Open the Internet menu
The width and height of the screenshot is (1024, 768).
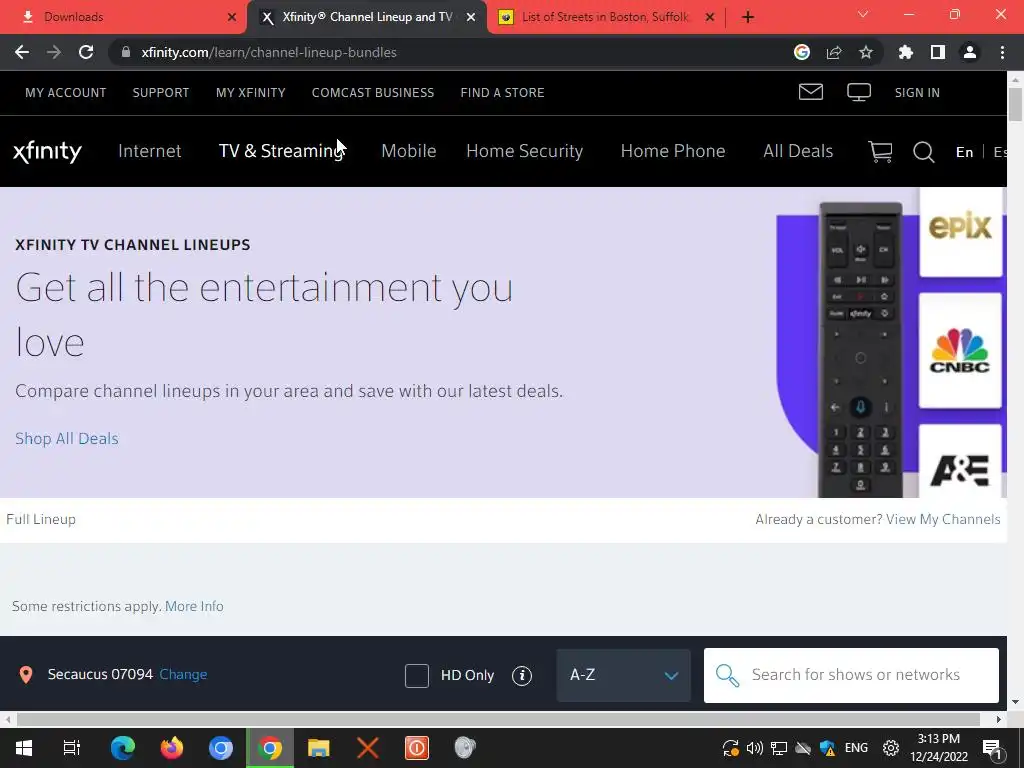click(150, 152)
